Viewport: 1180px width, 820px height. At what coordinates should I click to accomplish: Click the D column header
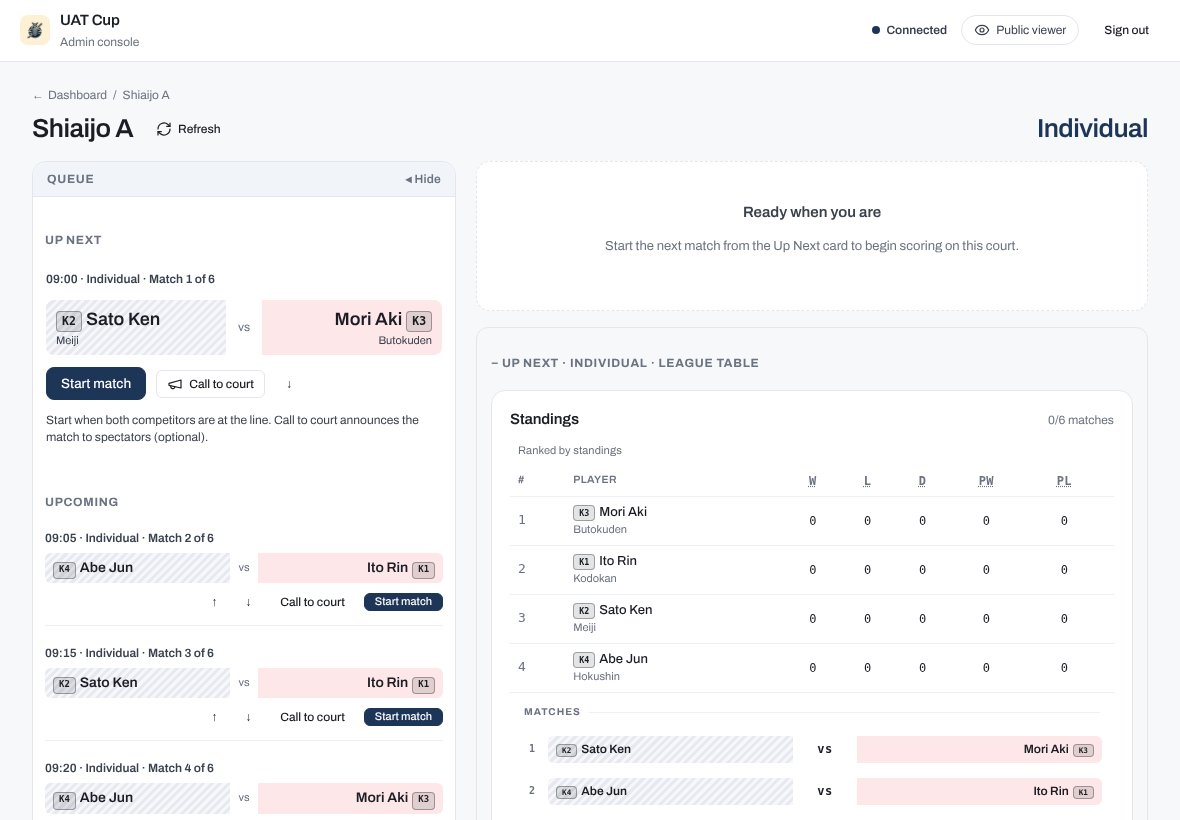922,481
